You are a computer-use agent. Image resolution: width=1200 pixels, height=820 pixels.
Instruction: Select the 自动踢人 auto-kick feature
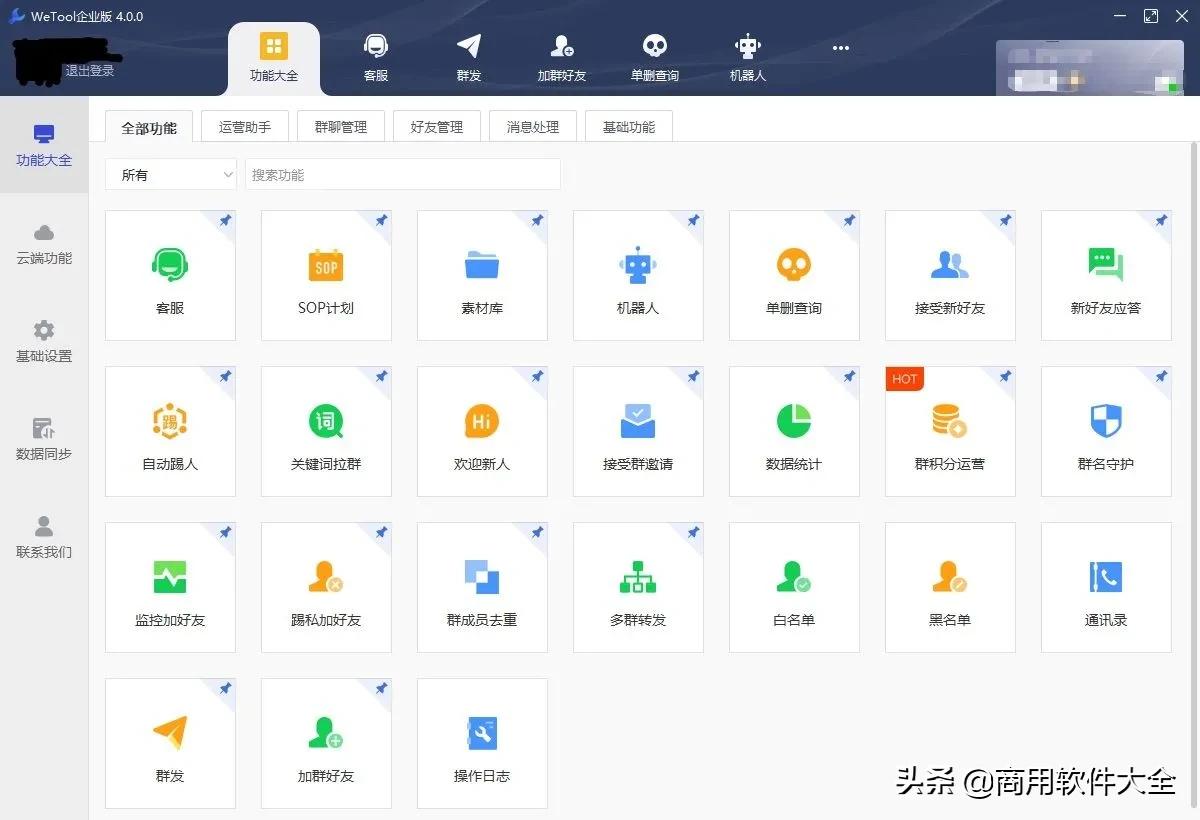[170, 431]
